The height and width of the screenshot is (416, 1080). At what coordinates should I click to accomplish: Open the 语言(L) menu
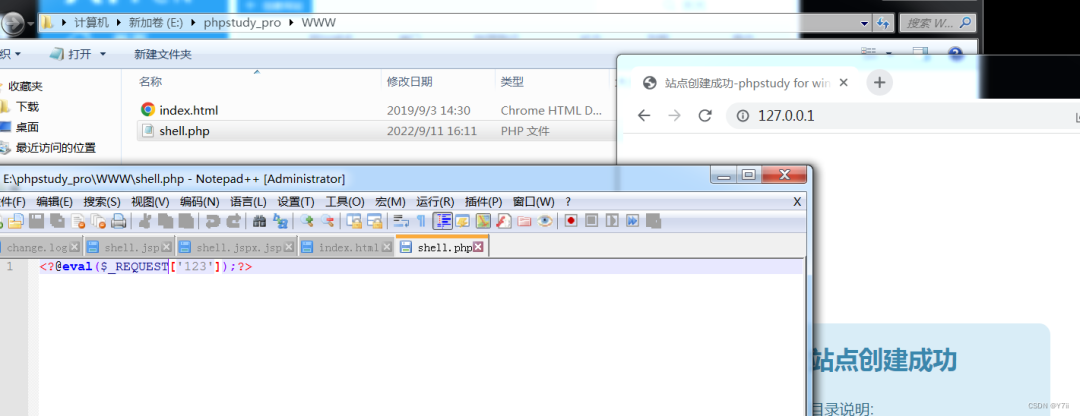[x=248, y=202]
